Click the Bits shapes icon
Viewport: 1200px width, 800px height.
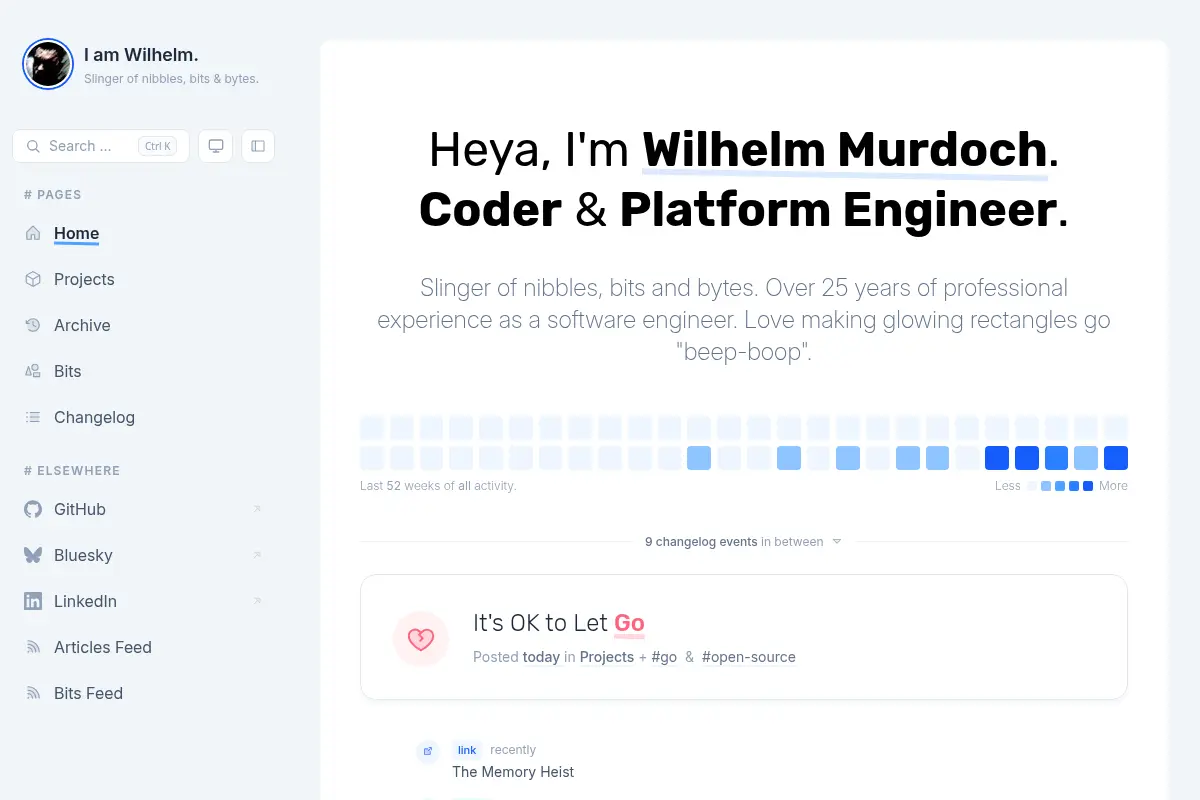click(33, 371)
